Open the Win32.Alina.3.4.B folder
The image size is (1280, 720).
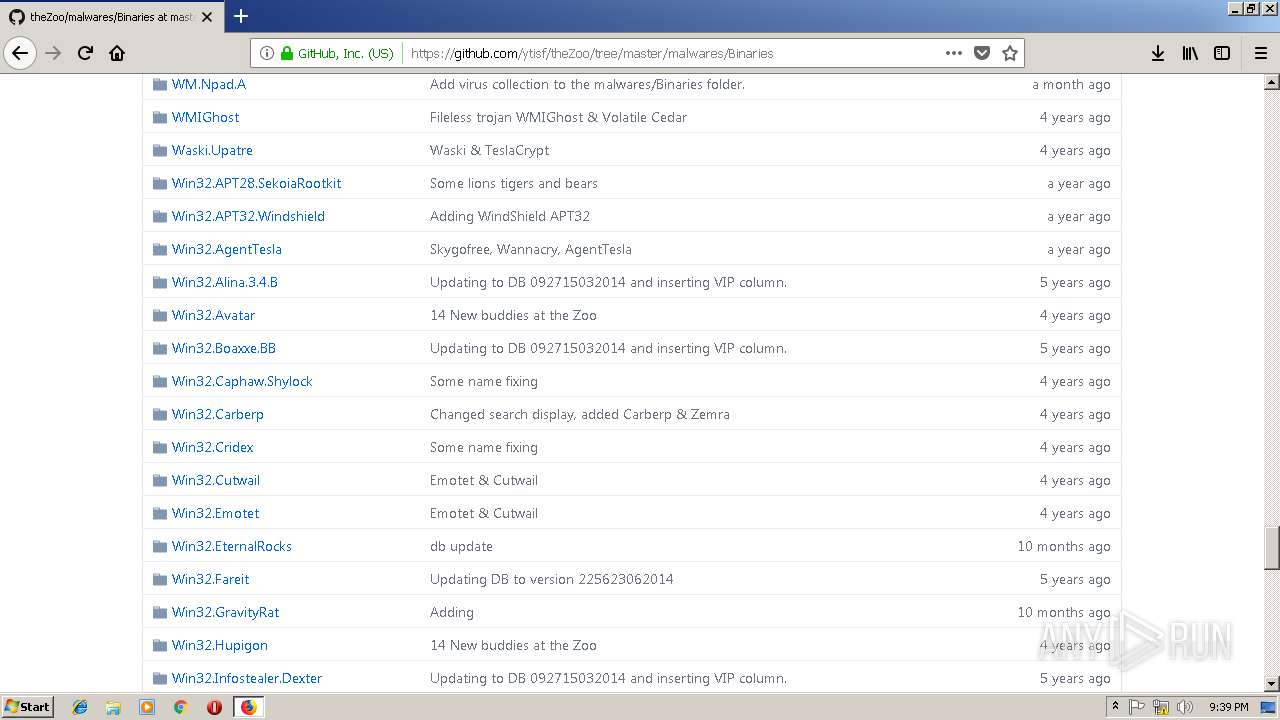tap(224, 282)
